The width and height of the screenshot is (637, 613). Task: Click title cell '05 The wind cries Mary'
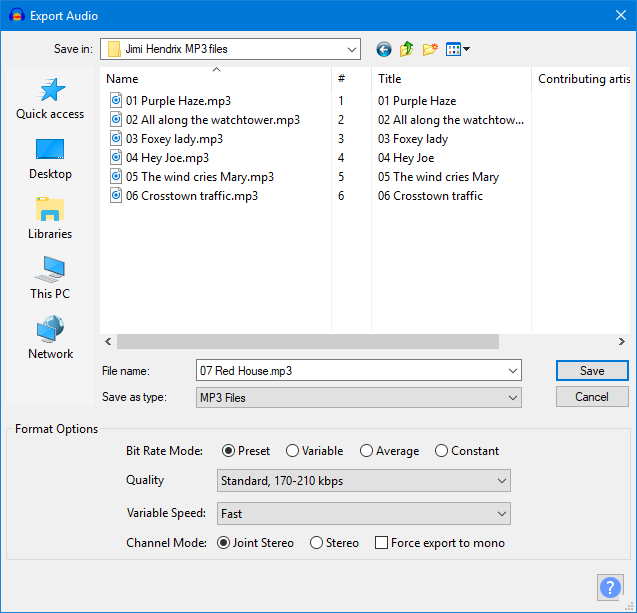coord(438,177)
